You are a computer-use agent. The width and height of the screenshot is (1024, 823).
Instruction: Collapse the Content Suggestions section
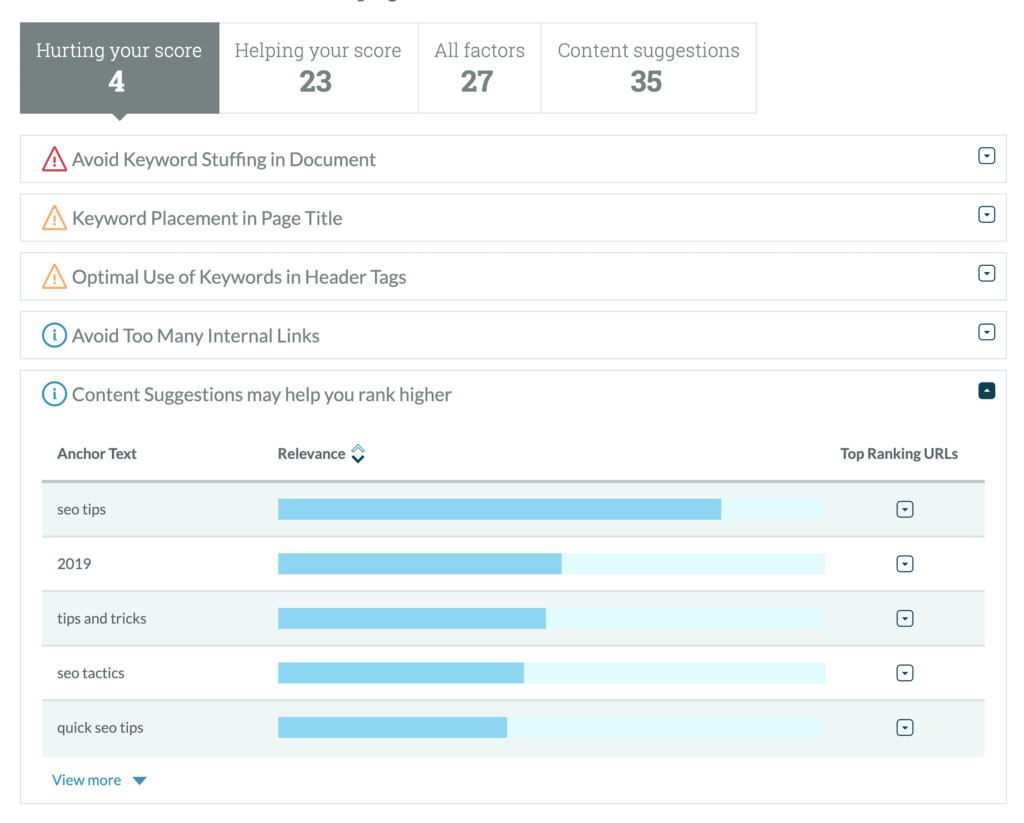tap(986, 391)
